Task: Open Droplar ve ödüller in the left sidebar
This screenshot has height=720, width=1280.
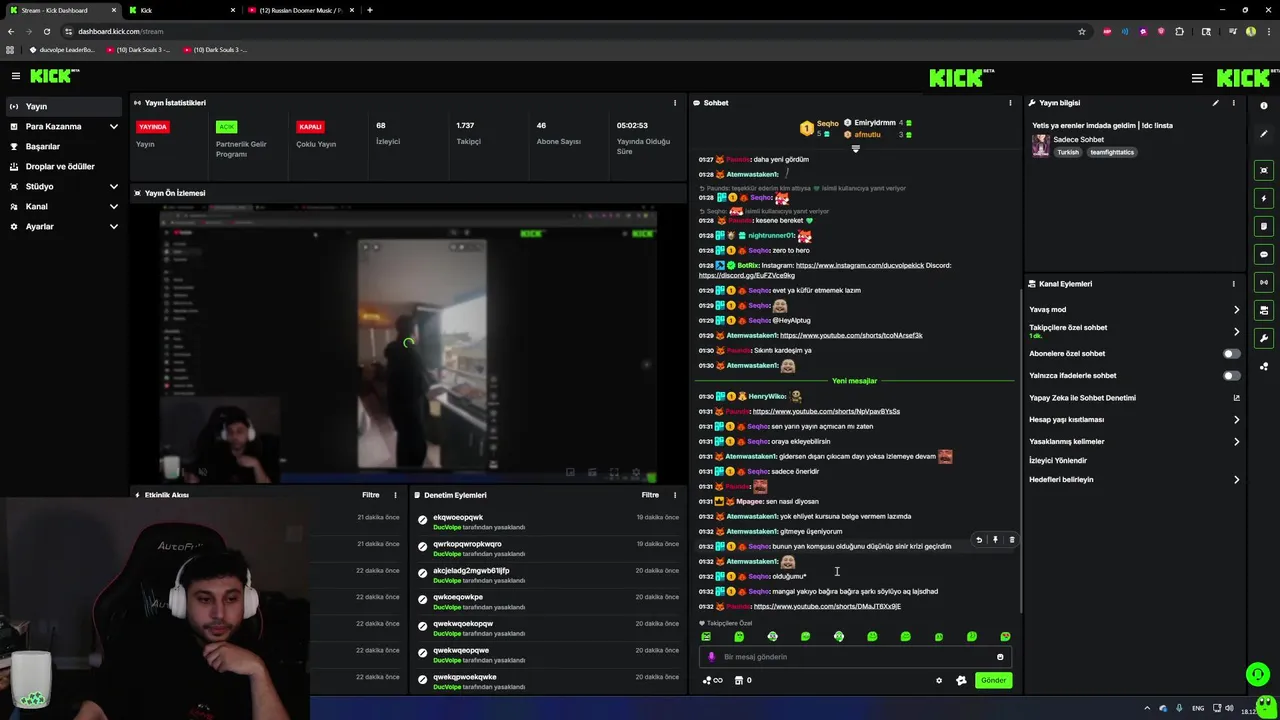Action: click(64, 167)
